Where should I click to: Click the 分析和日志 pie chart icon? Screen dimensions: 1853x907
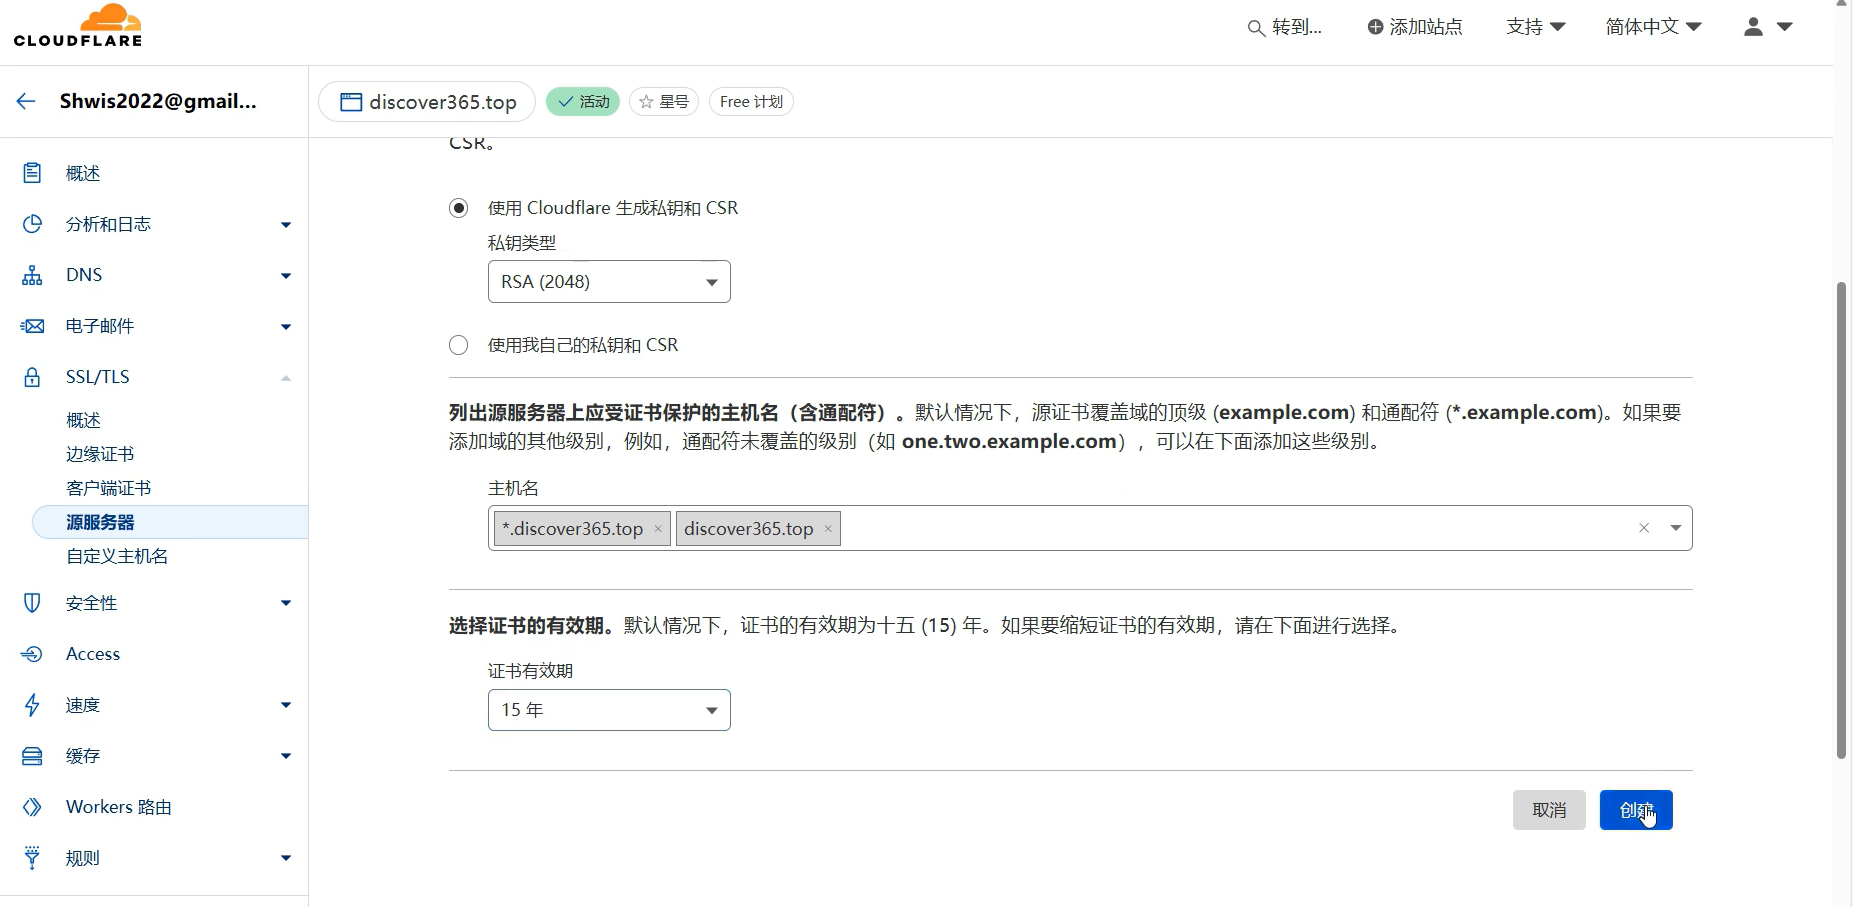tap(32, 224)
